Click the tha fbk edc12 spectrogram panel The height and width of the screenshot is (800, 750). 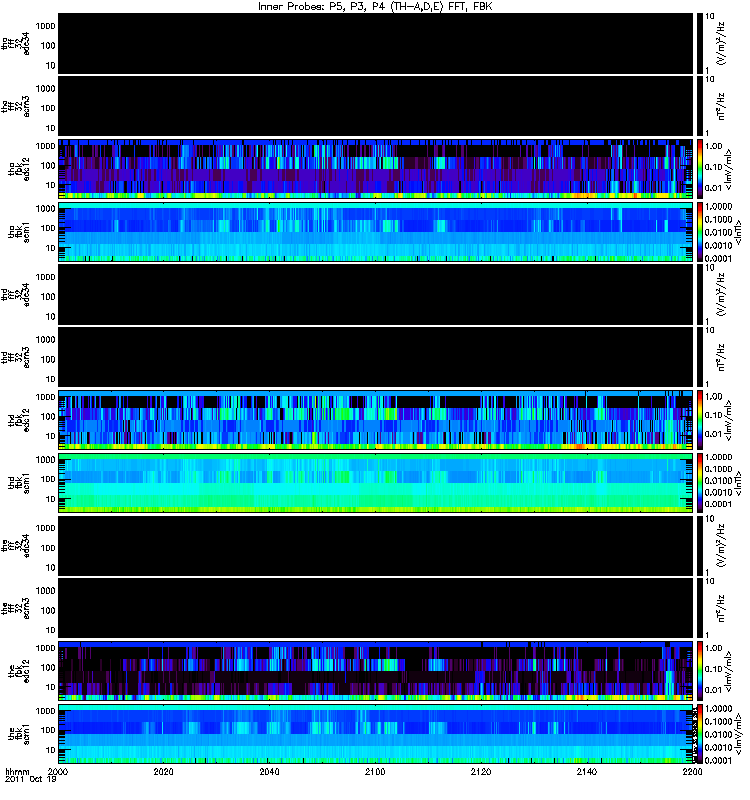tap(376, 169)
